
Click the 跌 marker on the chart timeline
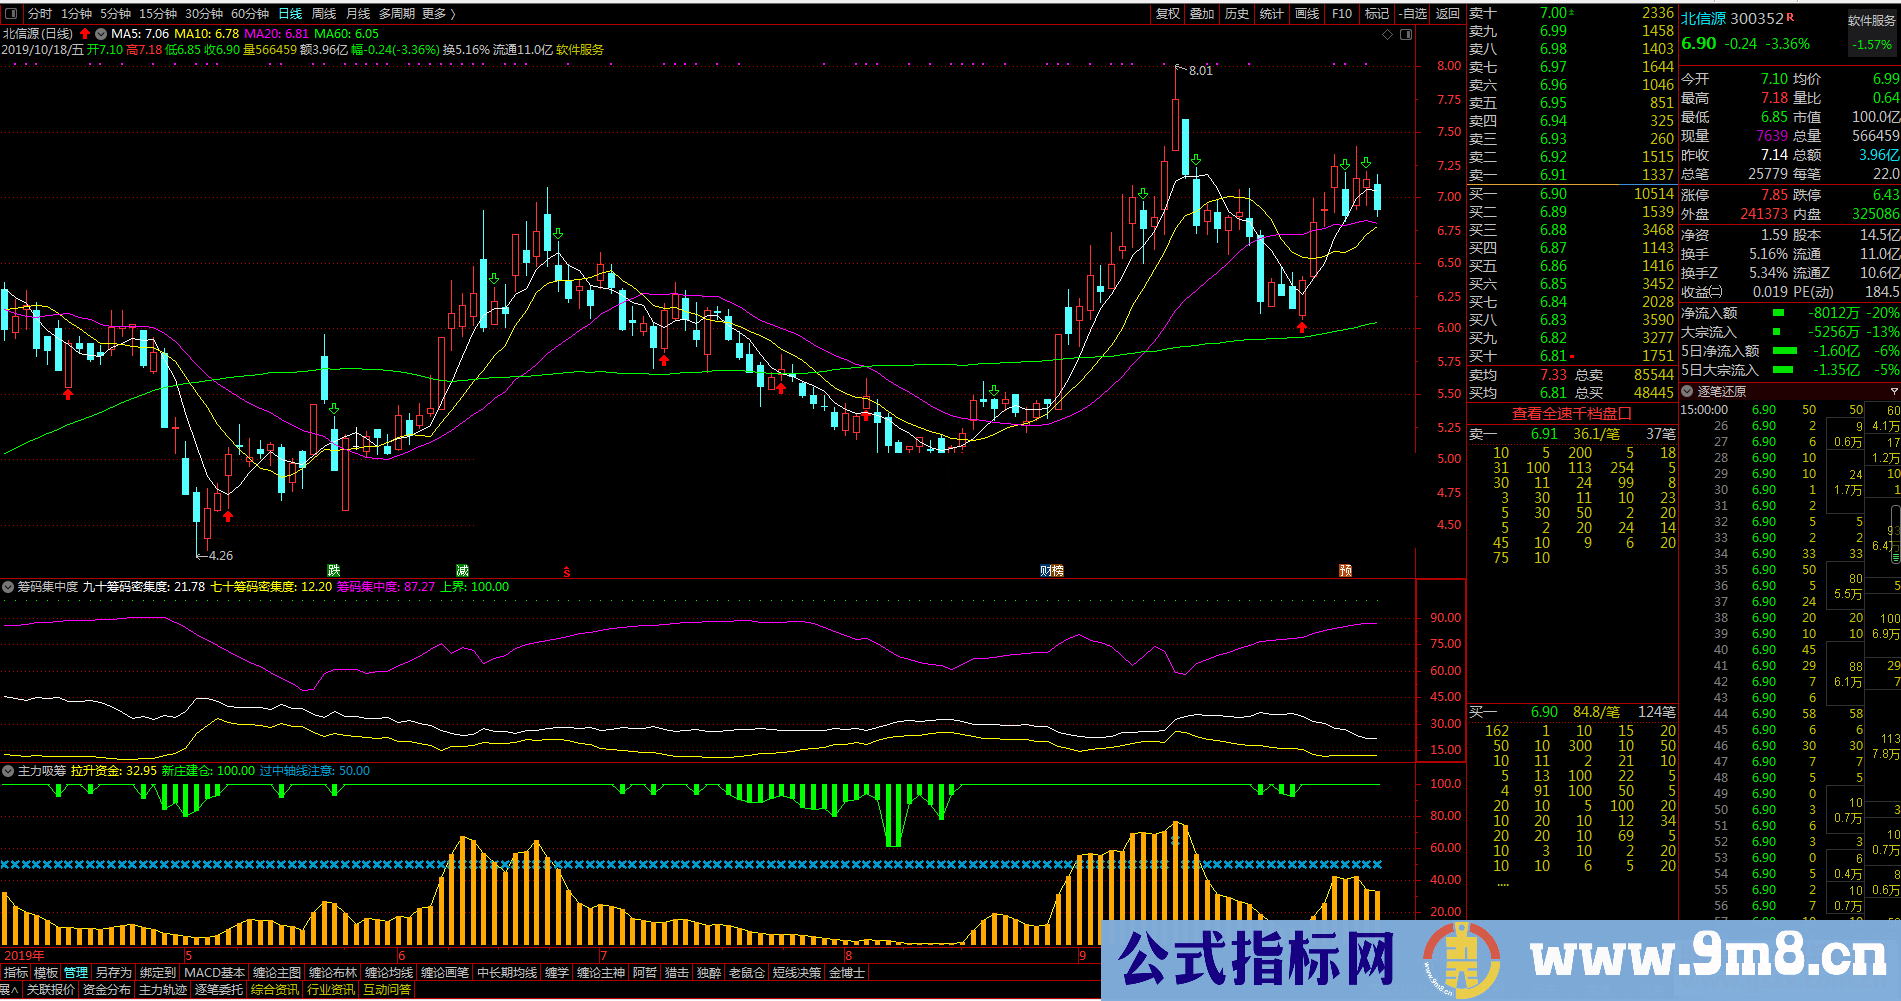click(334, 570)
